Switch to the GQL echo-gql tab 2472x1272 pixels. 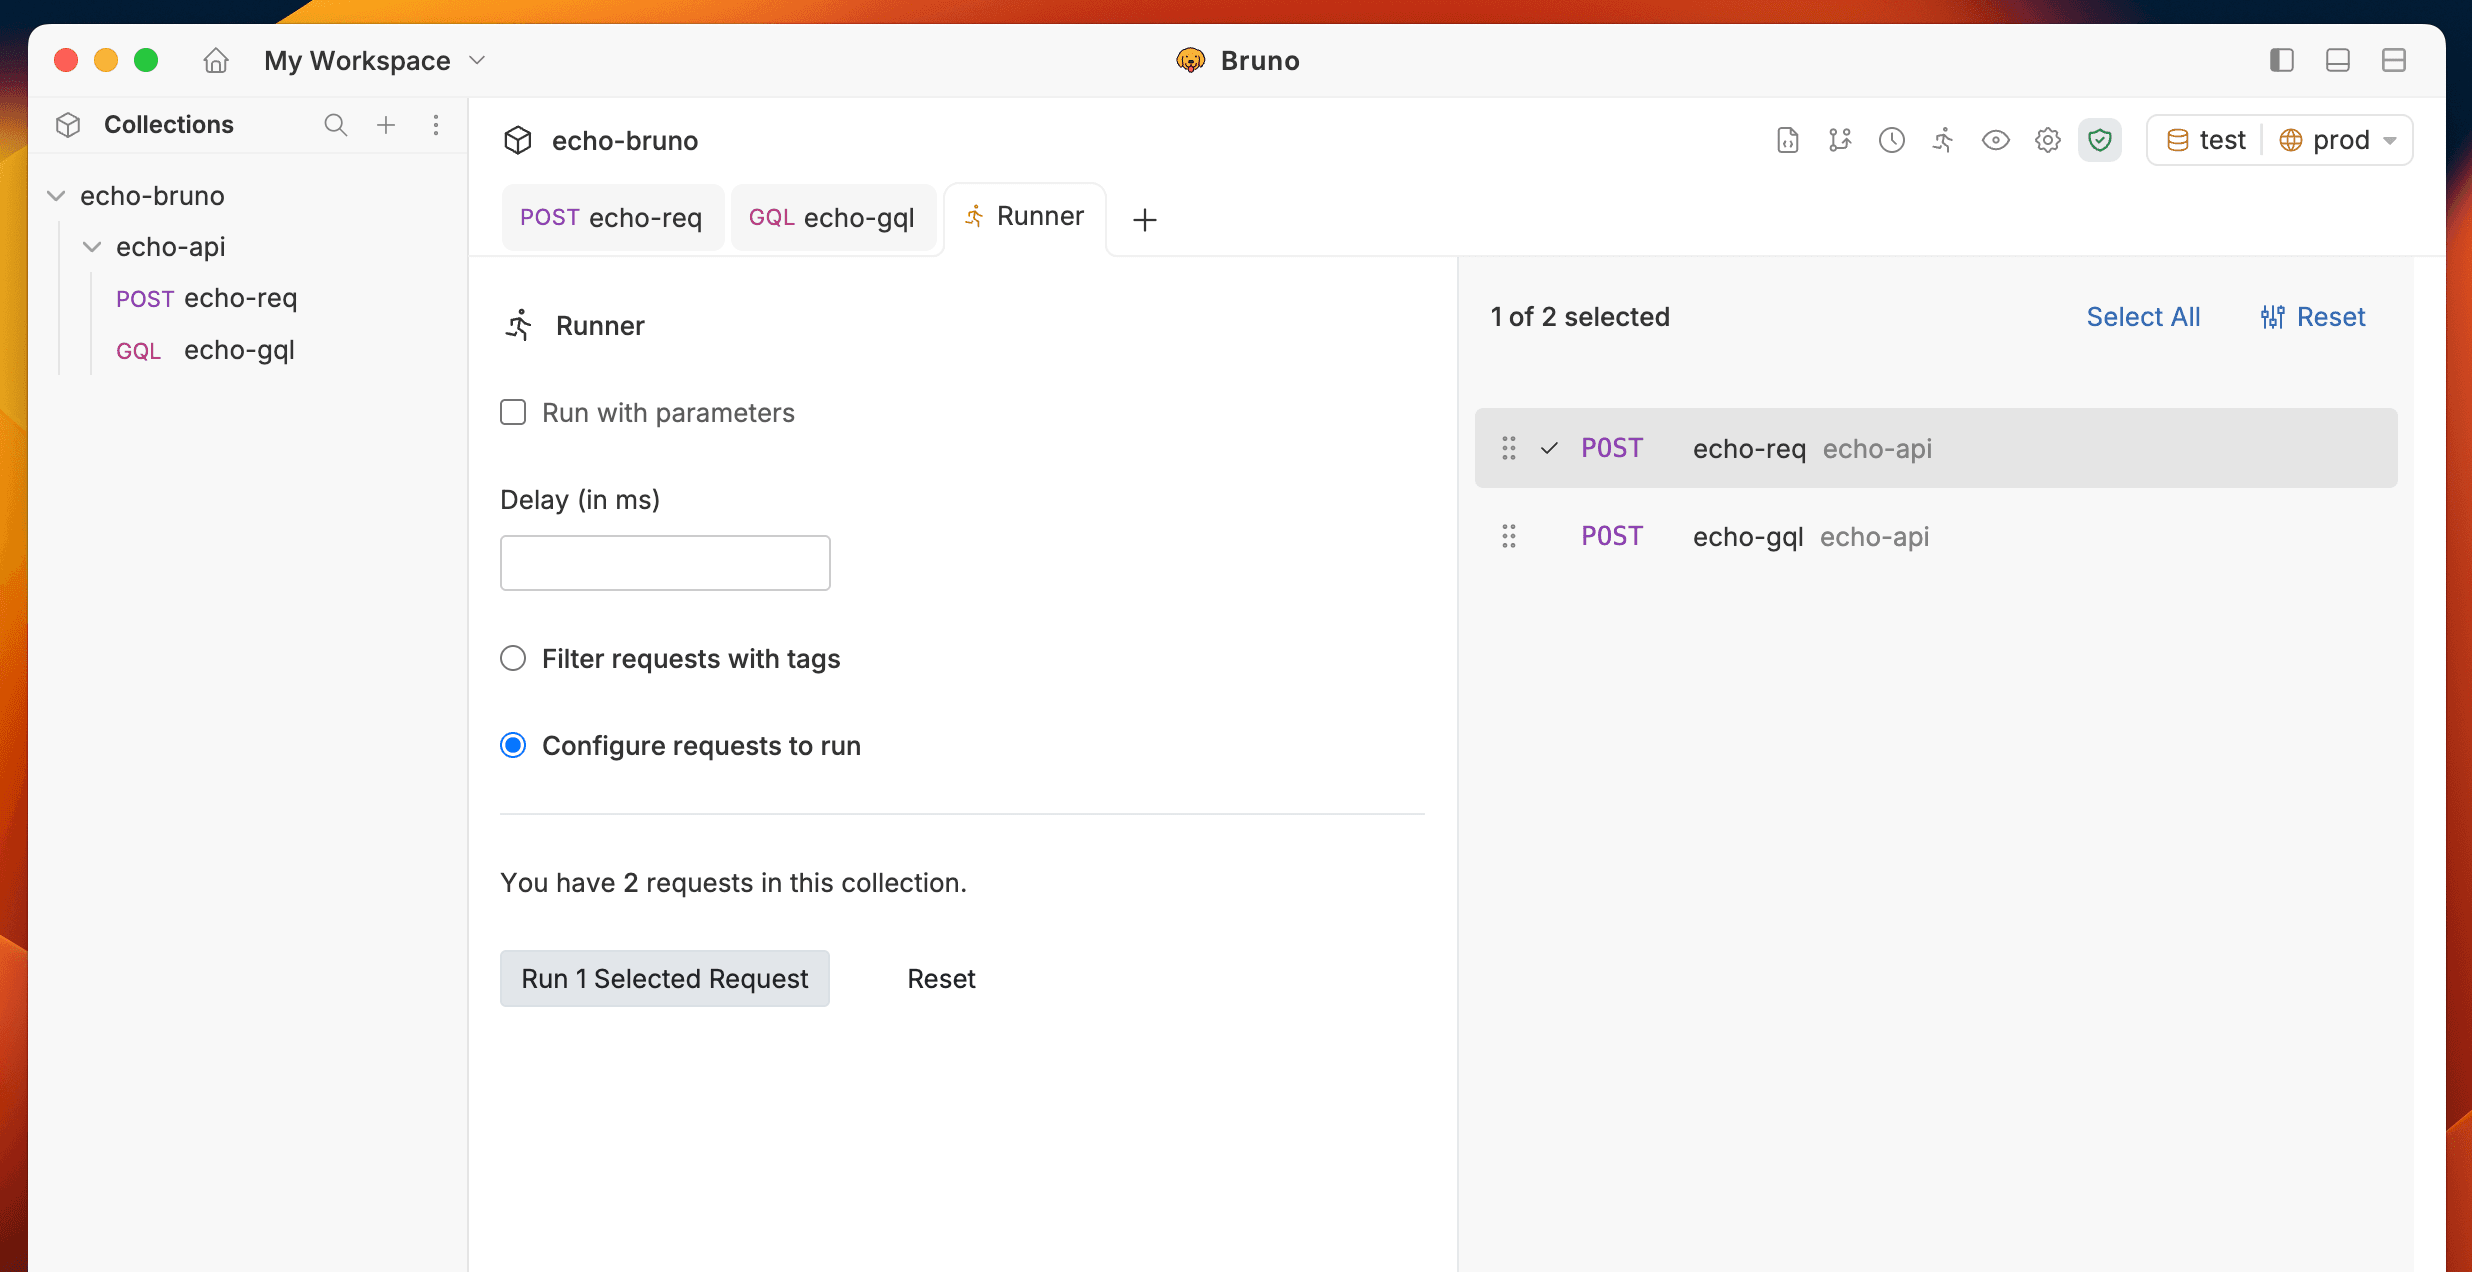click(832, 218)
